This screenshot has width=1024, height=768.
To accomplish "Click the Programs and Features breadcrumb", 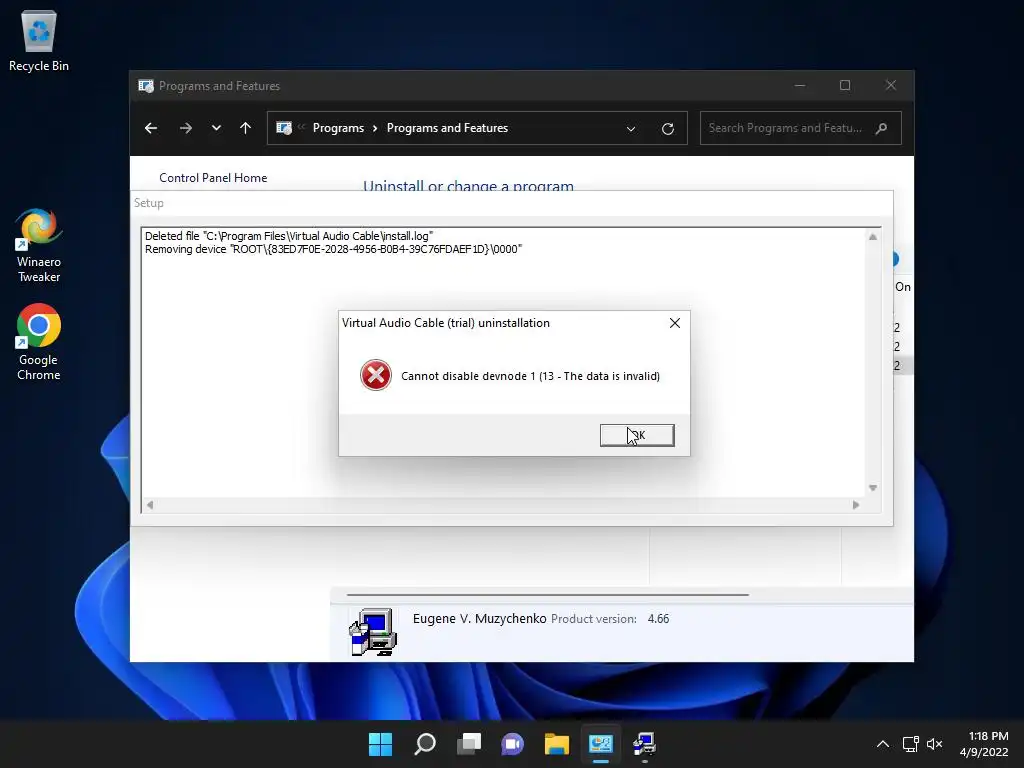I will point(447,128).
